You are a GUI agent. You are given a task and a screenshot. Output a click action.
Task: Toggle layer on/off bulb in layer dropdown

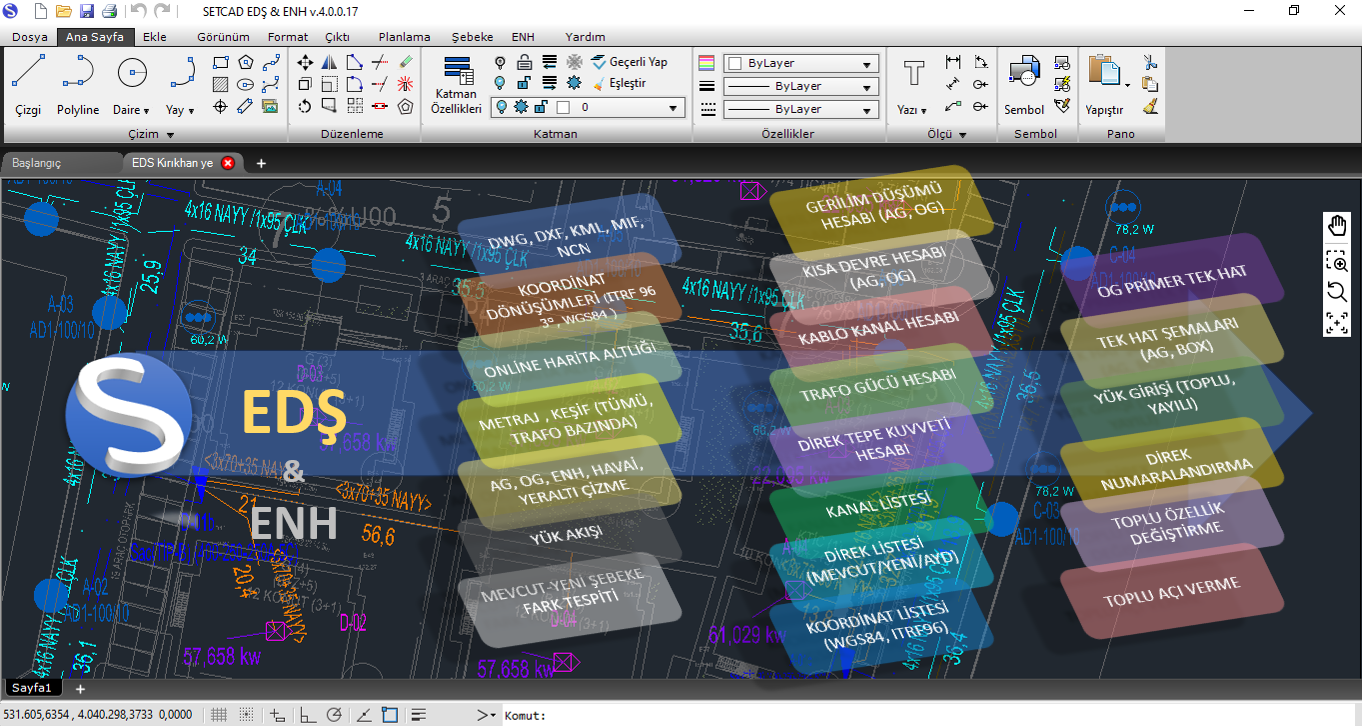point(501,107)
